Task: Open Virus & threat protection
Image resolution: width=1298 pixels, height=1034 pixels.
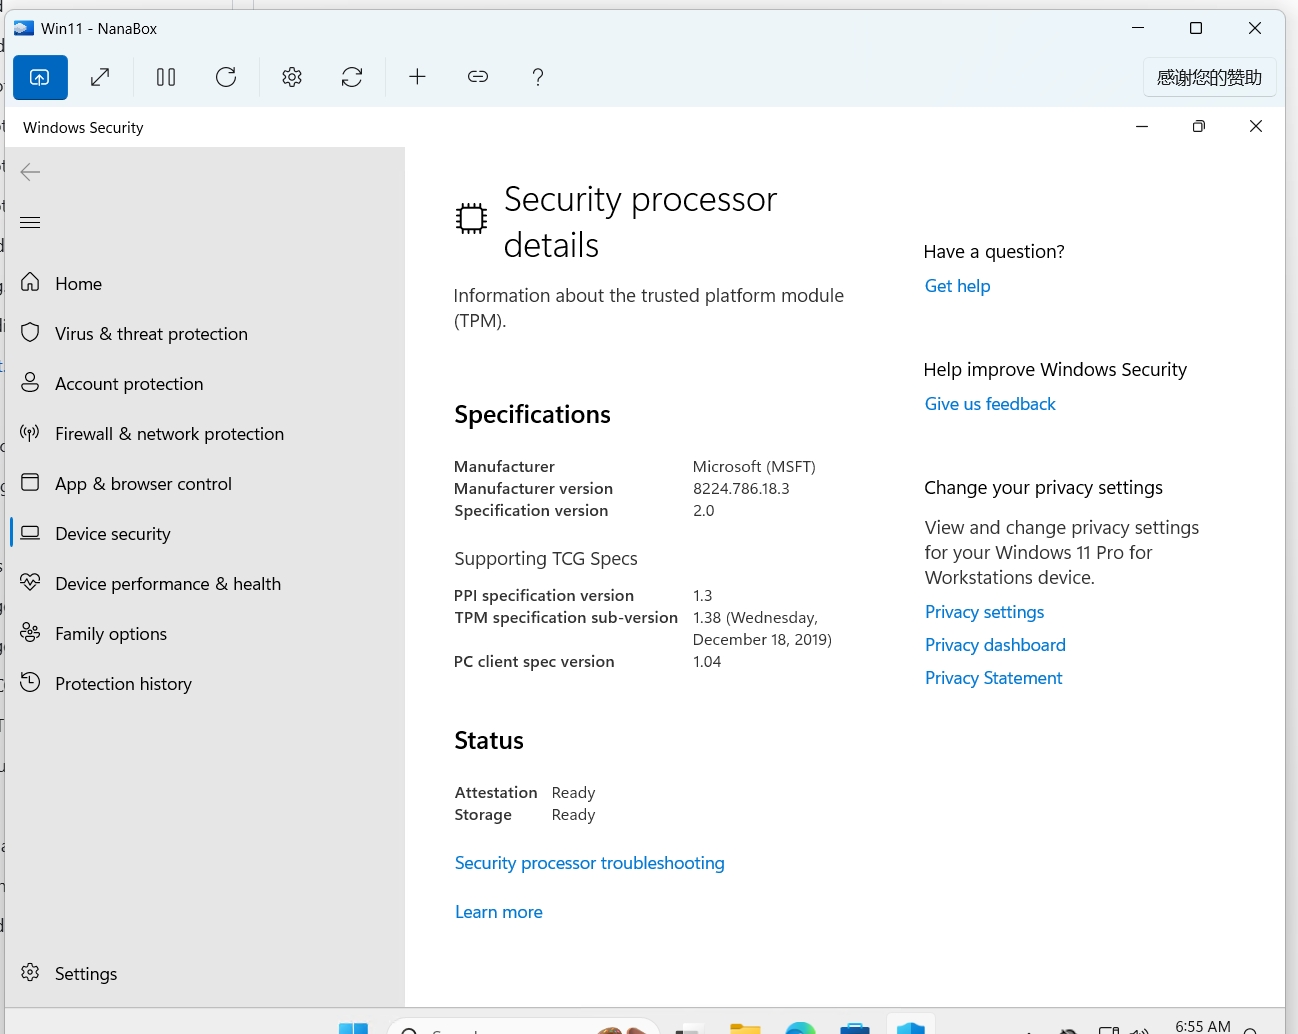Action: pyautogui.click(x=205, y=333)
